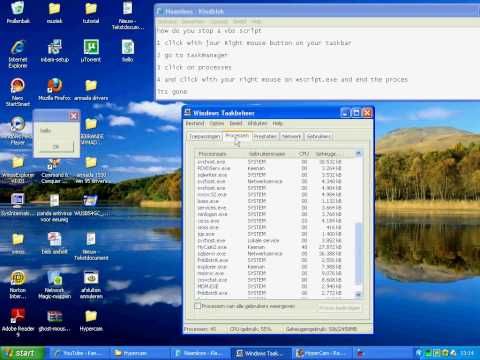Select the Nero StartSmart shortcut
480x360 pixels.
(17, 92)
